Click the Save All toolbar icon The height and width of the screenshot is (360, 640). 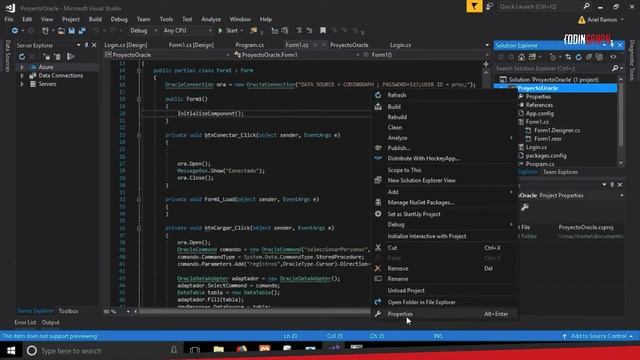click(82, 31)
